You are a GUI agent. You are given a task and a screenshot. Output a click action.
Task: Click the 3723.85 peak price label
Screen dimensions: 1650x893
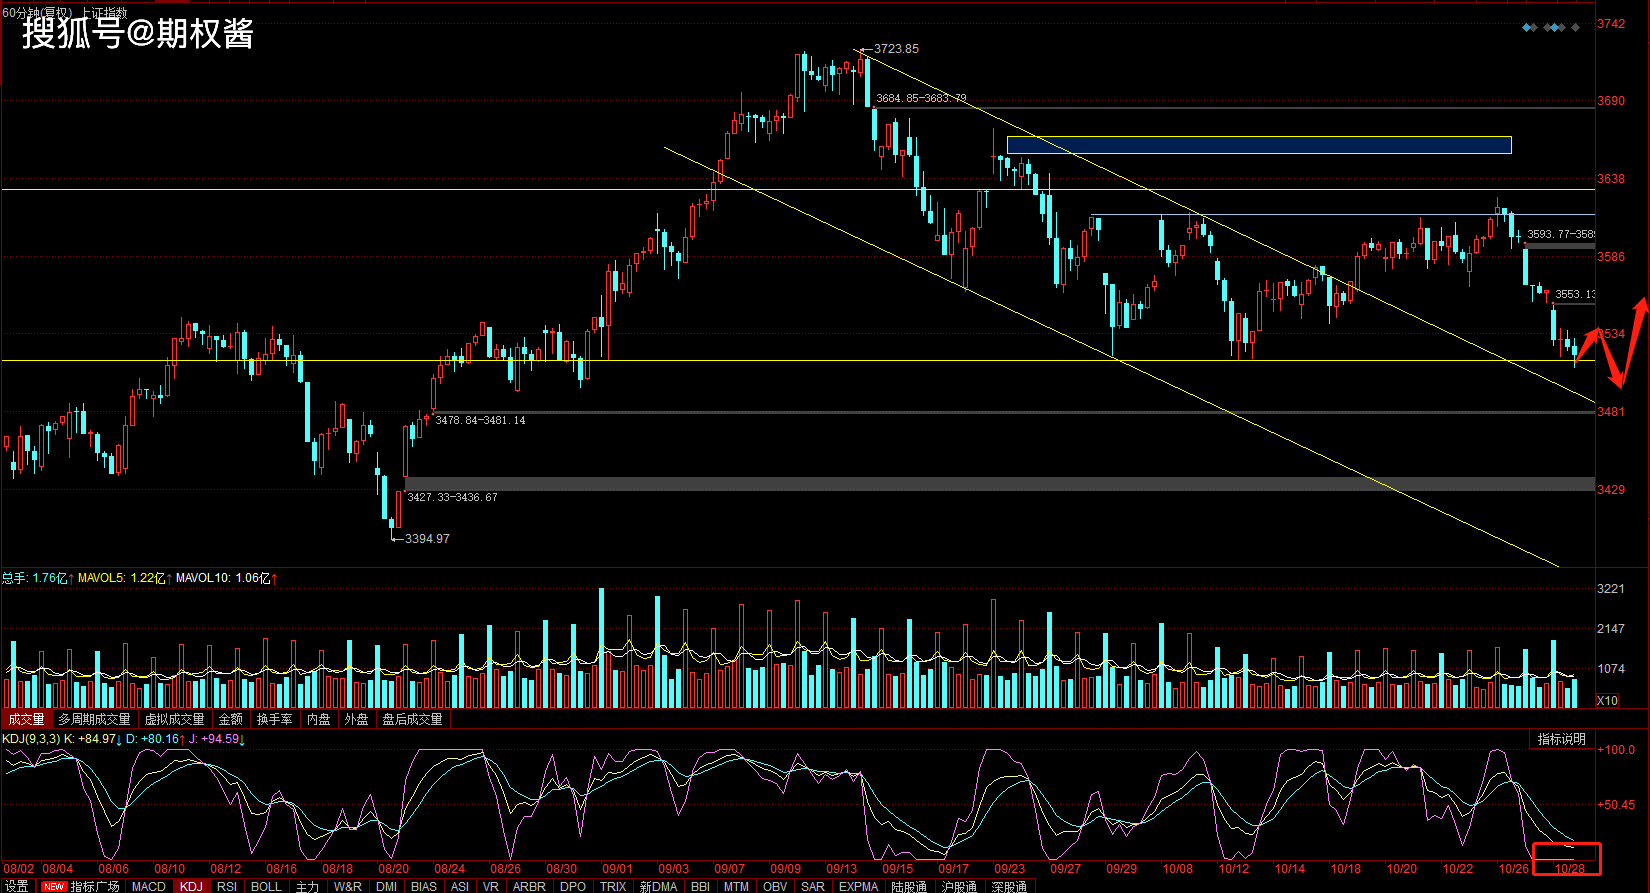pos(896,48)
